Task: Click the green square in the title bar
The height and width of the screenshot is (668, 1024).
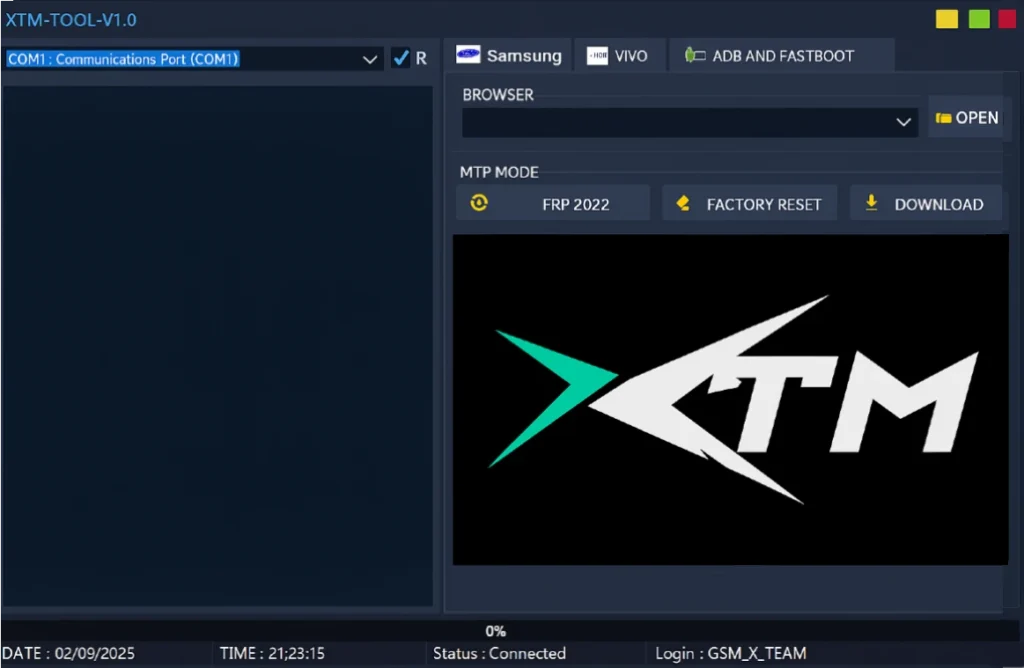Action: (x=978, y=18)
